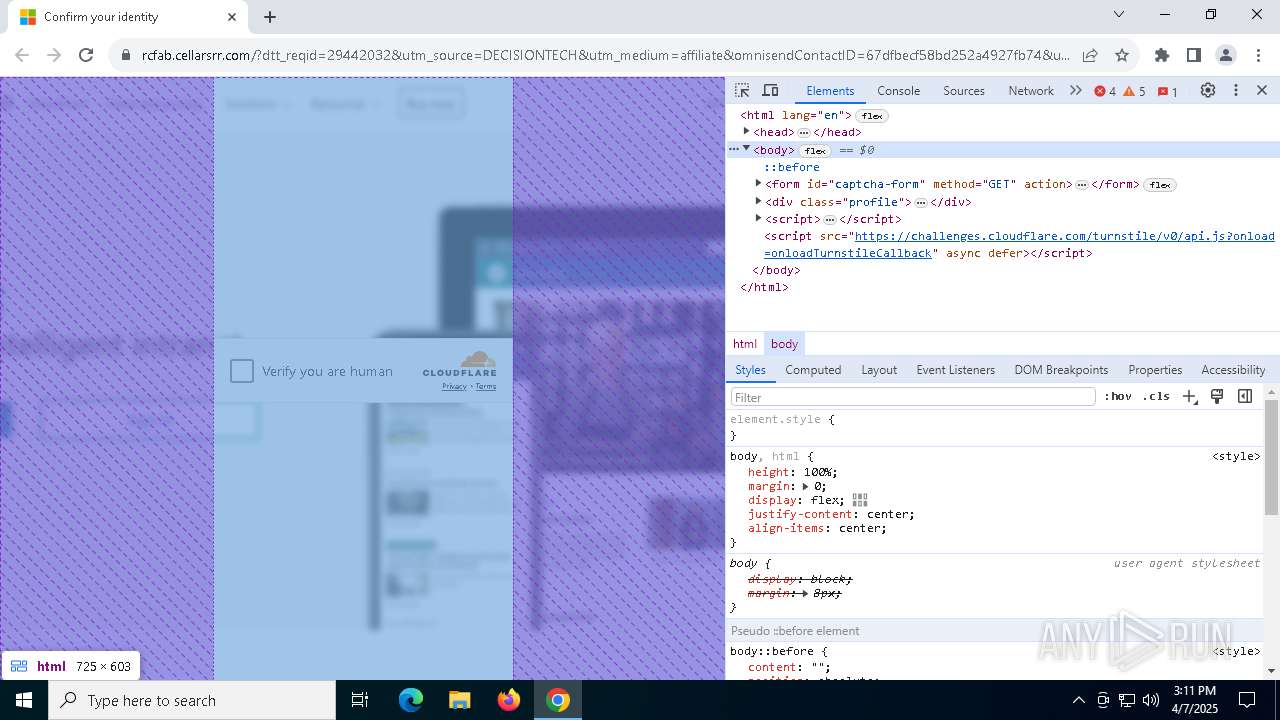Viewport: 1280px width, 720px height.
Task: Open tab search dropdown arrow
Action: pyautogui.click(x=1119, y=14)
